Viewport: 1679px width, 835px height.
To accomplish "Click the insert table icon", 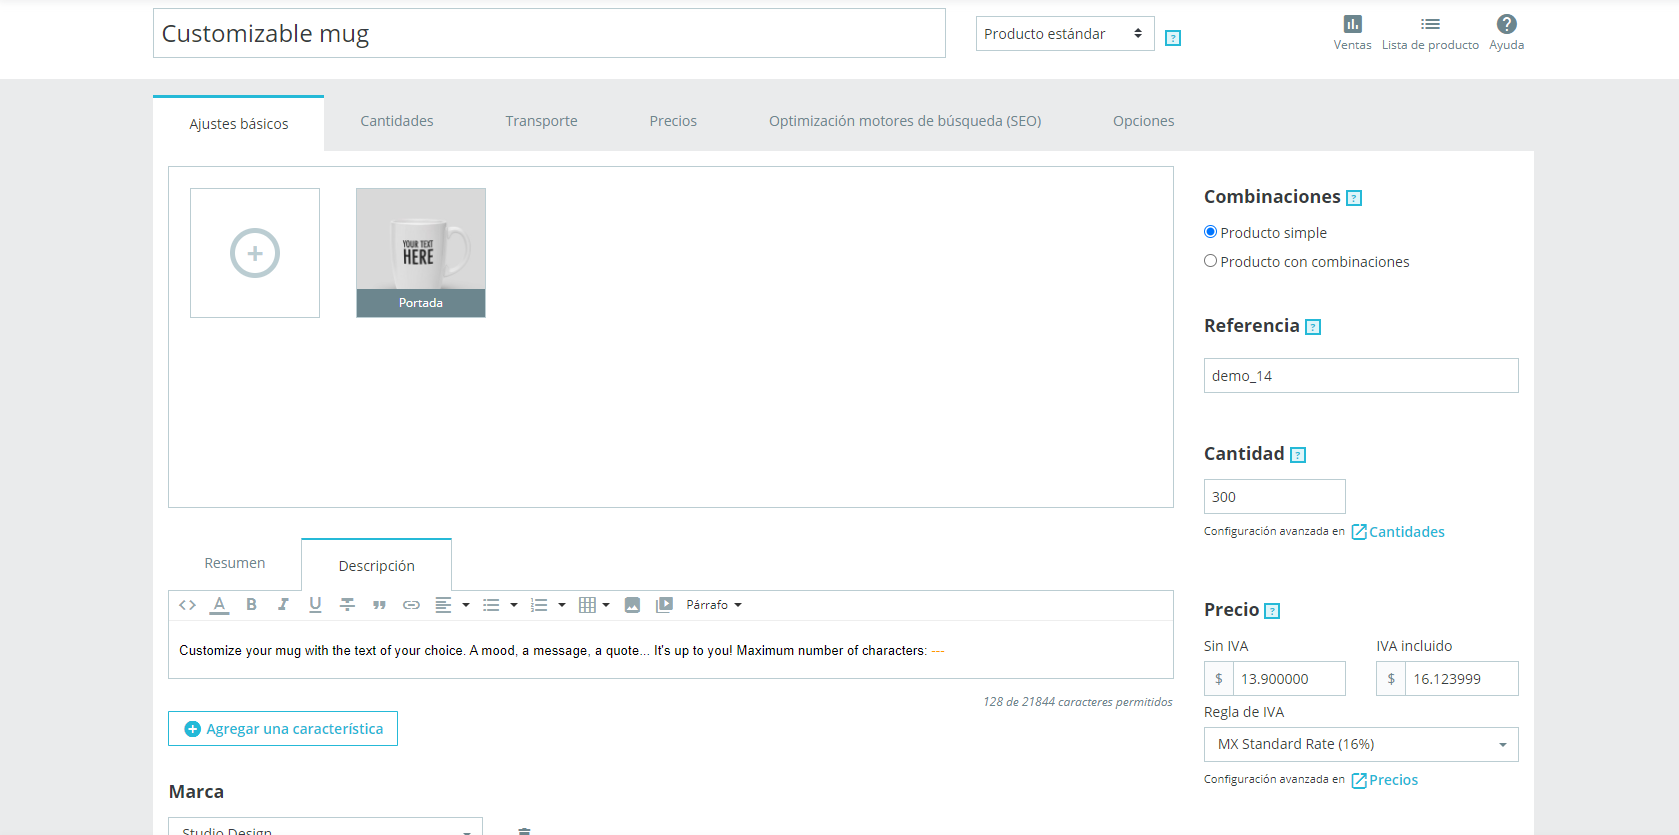I will coord(587,605).
